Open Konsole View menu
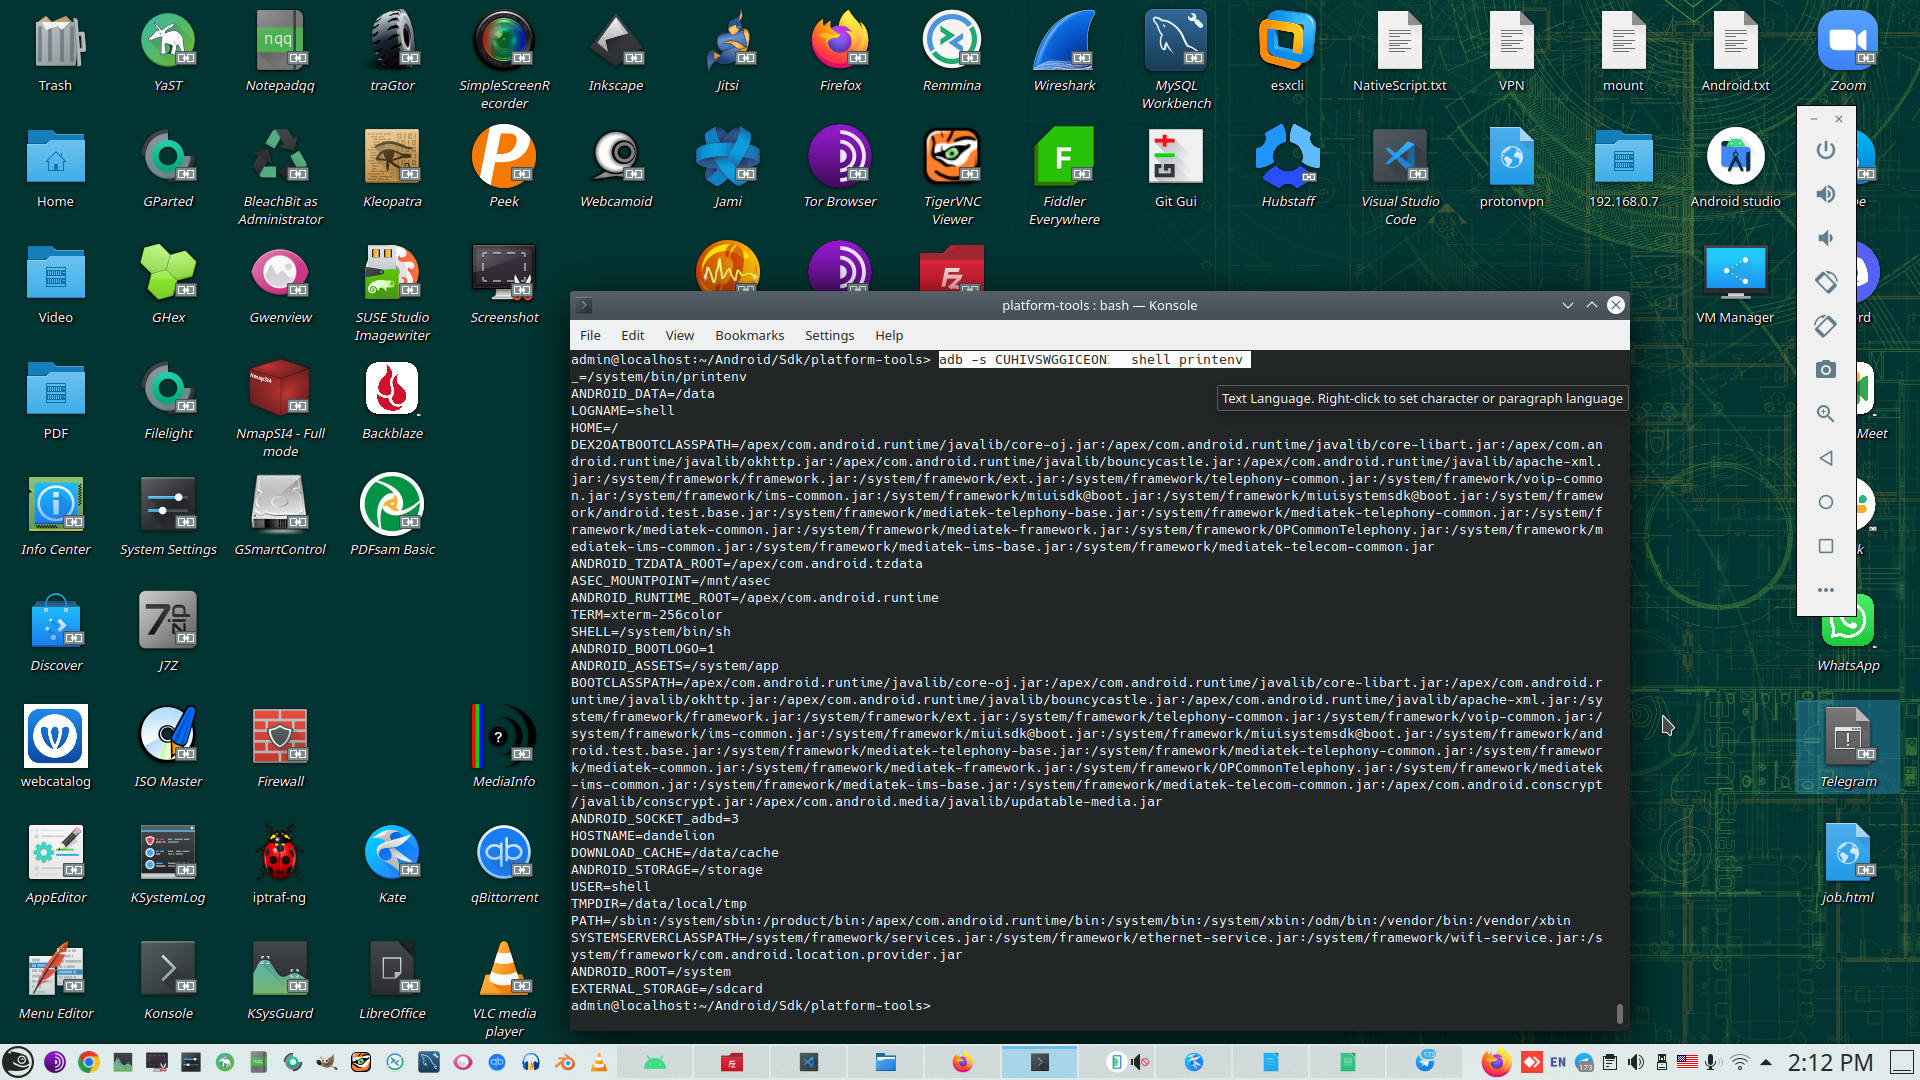 pyautogui.click(x=679, y=335)
